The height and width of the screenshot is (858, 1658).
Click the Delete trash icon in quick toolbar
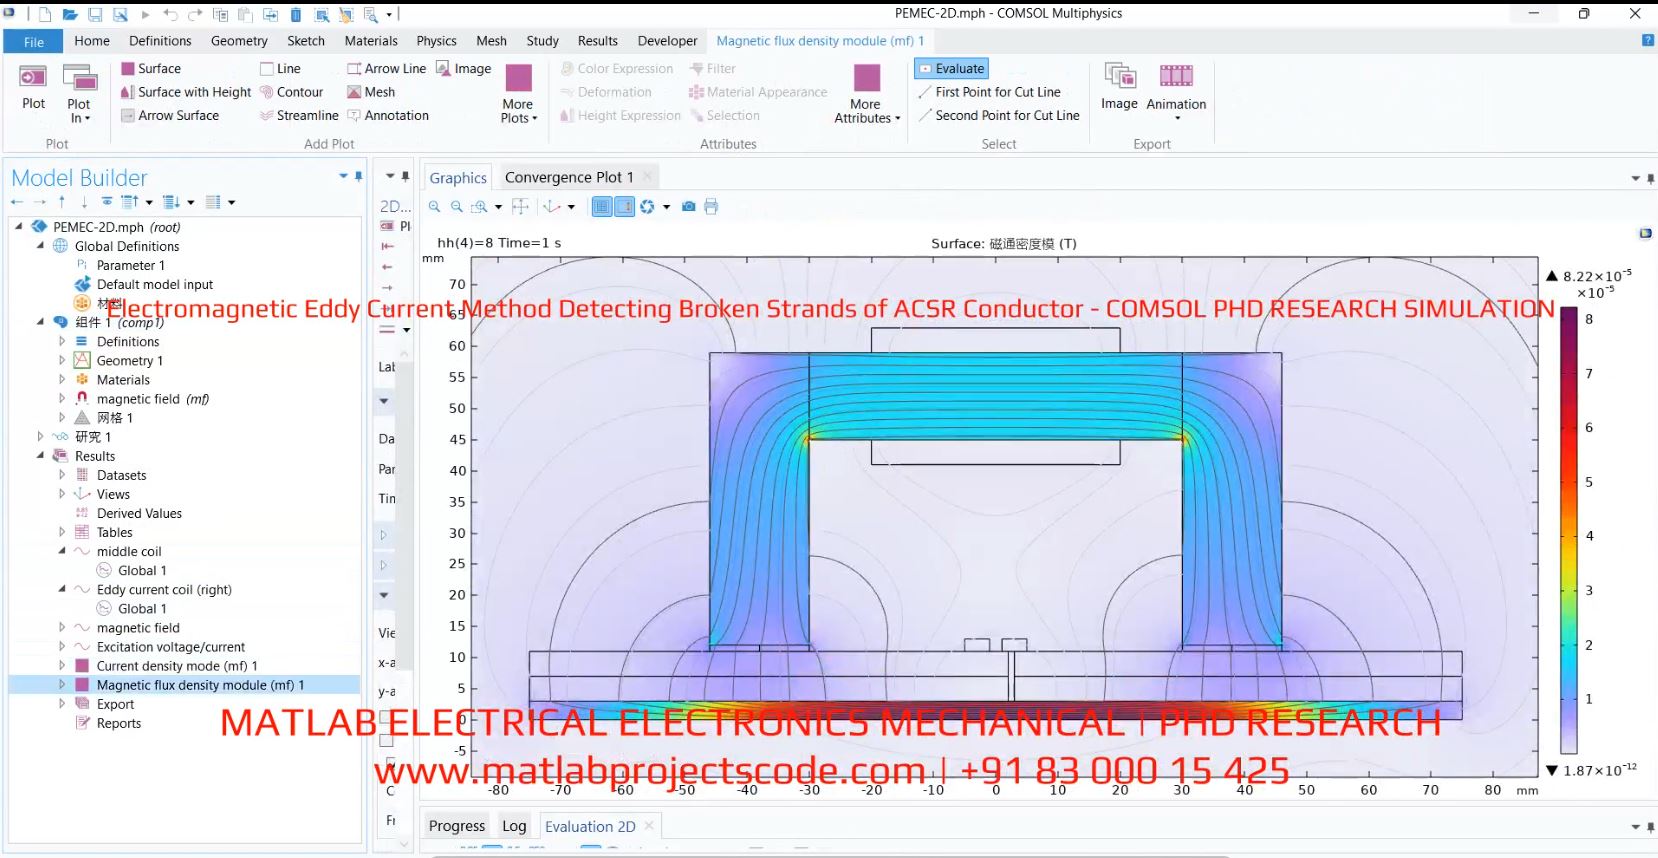click(296, 15)
